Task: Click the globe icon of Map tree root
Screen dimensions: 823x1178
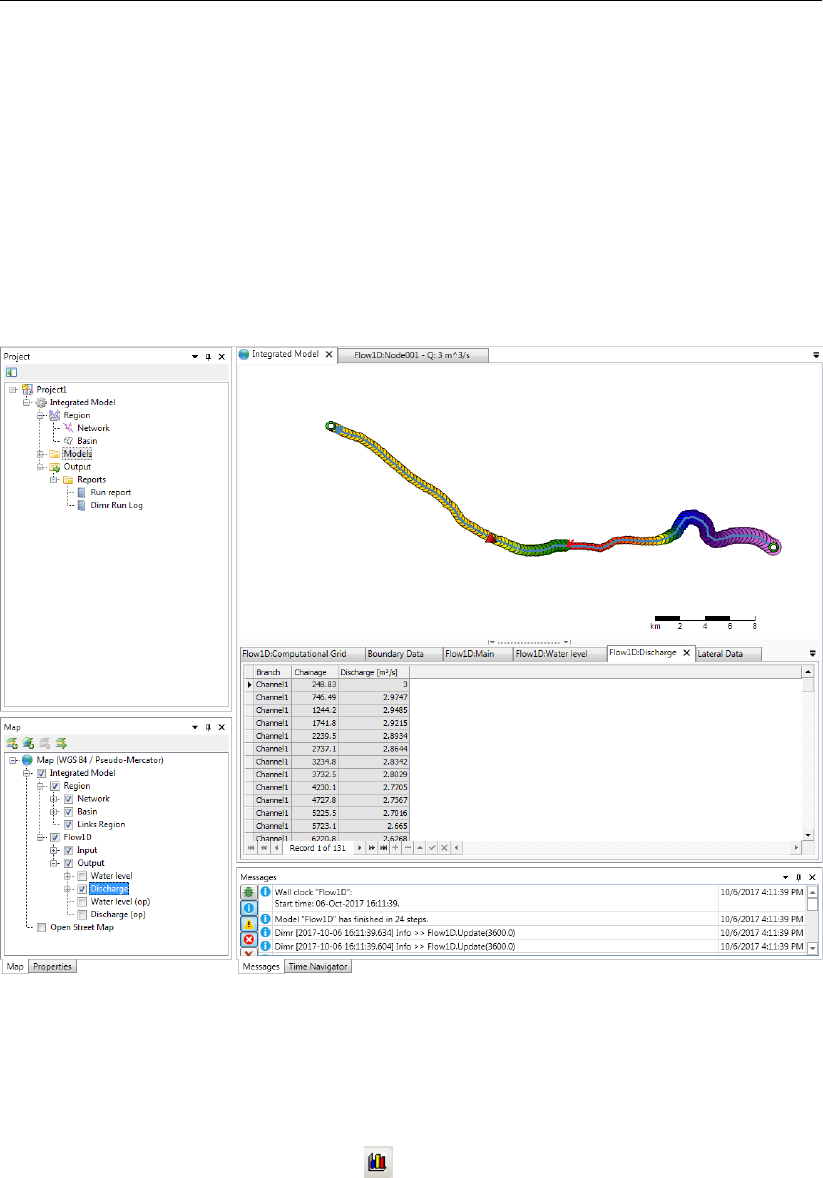Action: (x=28, y=760)
